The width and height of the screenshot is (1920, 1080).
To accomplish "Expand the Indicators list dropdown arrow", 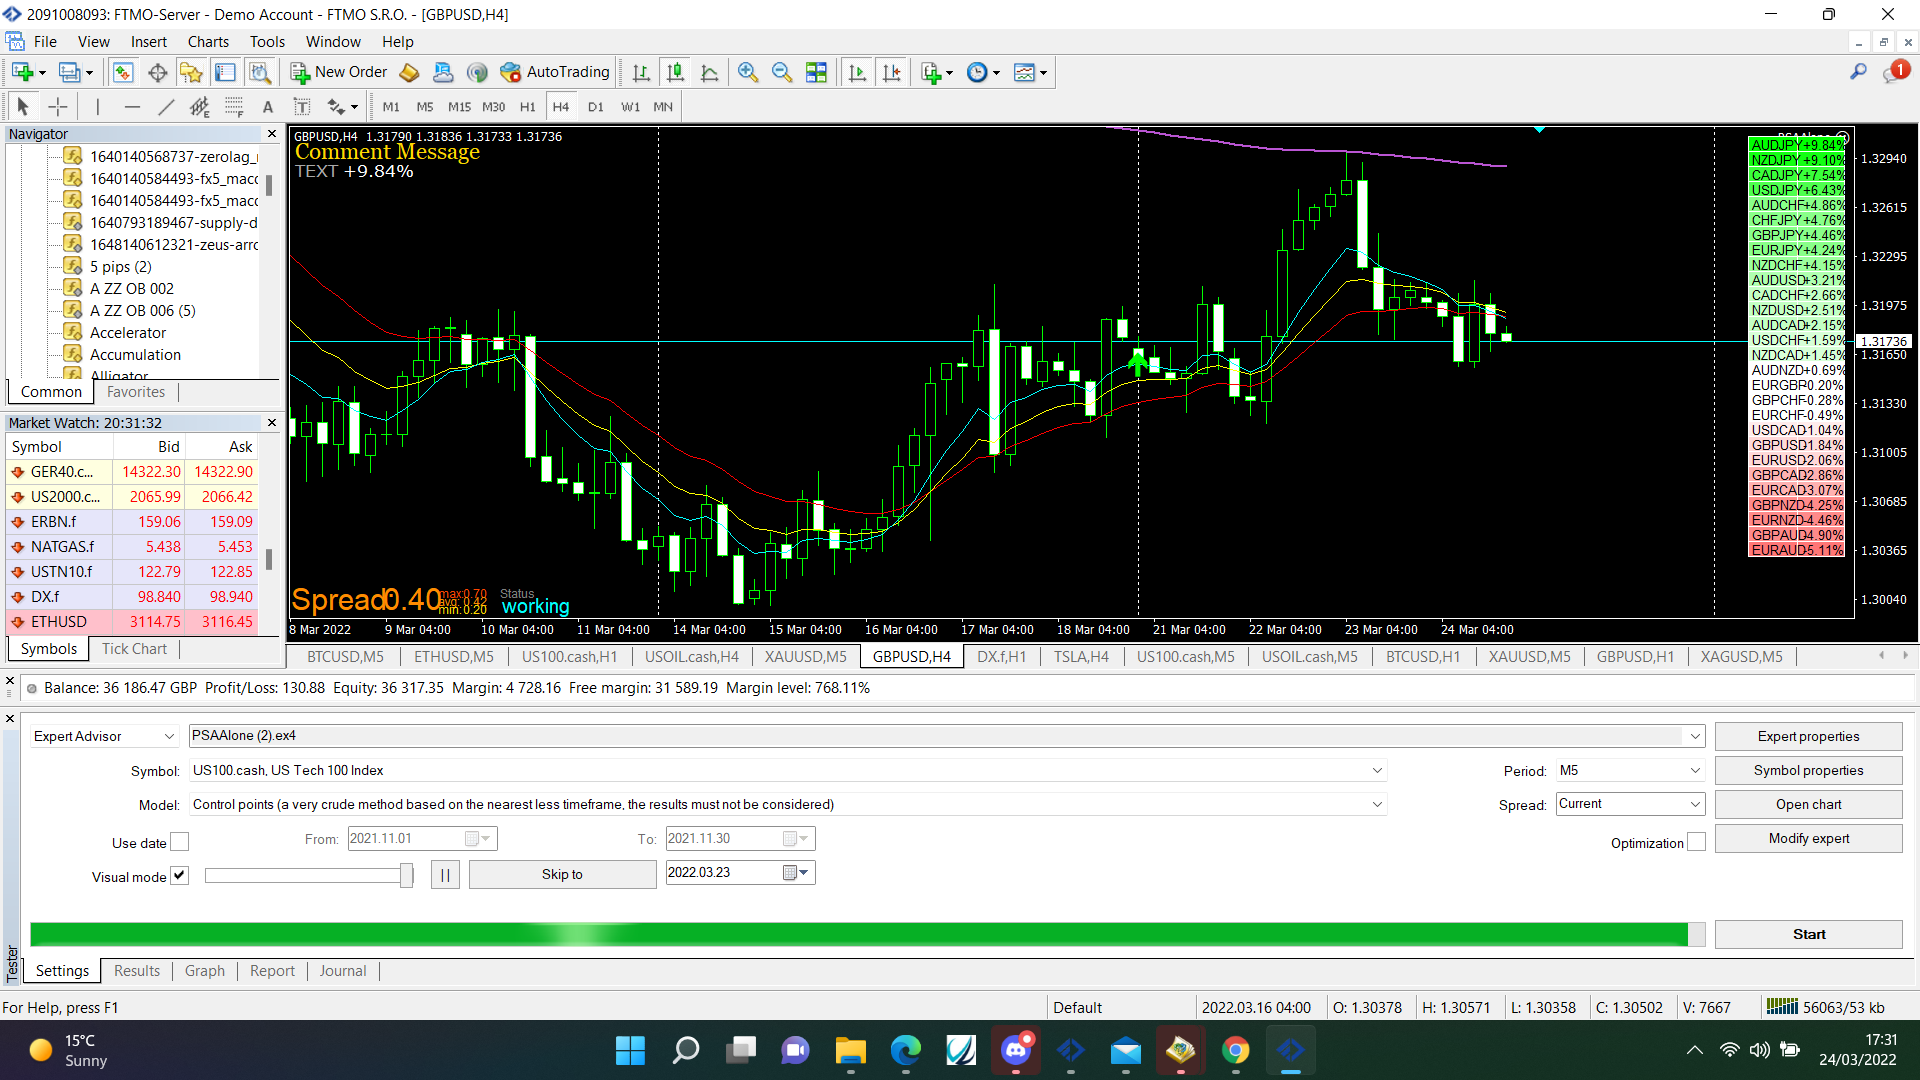I will click(x=949, y=72).
